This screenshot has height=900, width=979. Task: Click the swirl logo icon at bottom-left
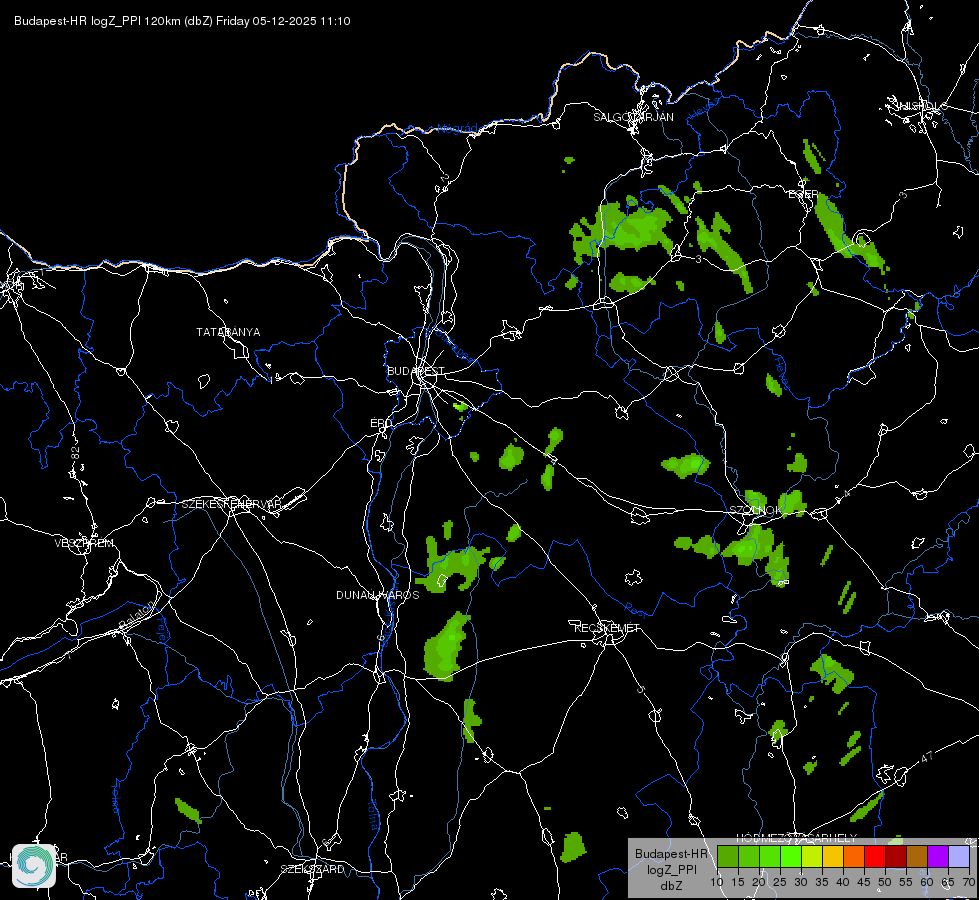tap(34, 865)
